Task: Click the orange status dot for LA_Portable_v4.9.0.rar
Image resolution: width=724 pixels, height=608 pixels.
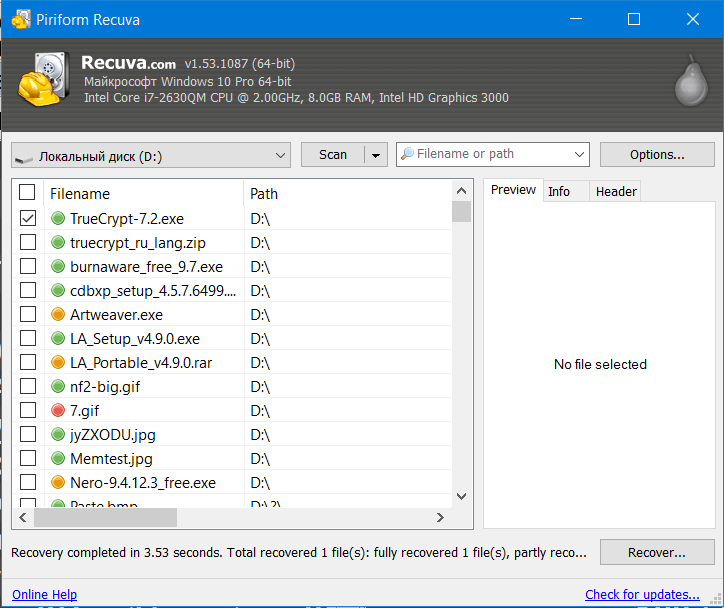Action: point(58,362)
